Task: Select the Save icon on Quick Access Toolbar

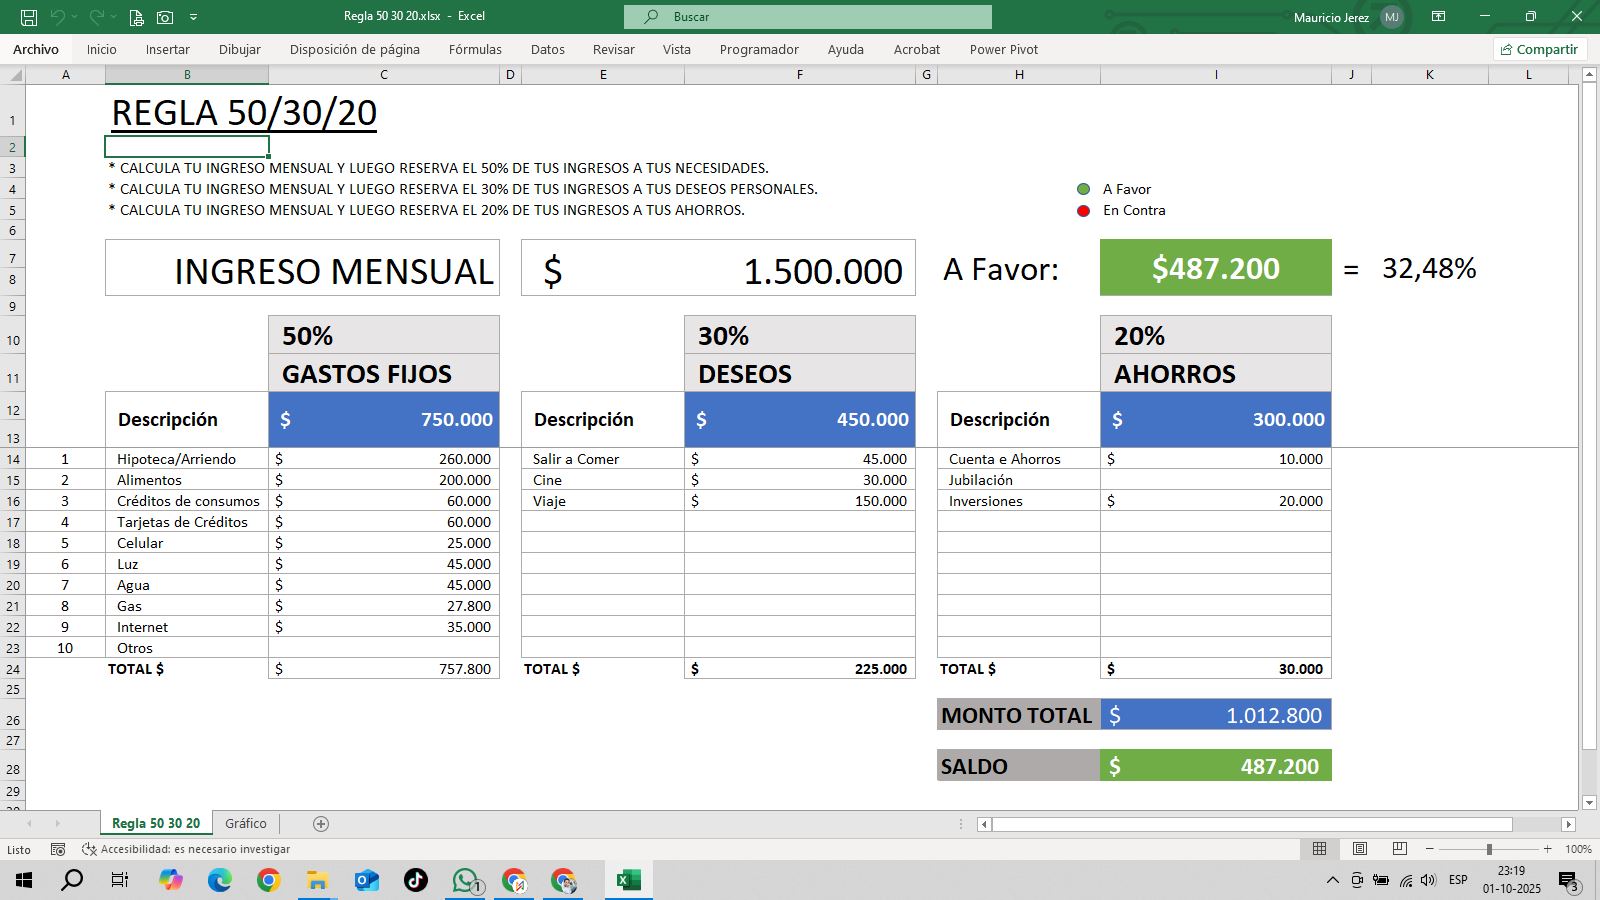Action: [x=29, y=16]
